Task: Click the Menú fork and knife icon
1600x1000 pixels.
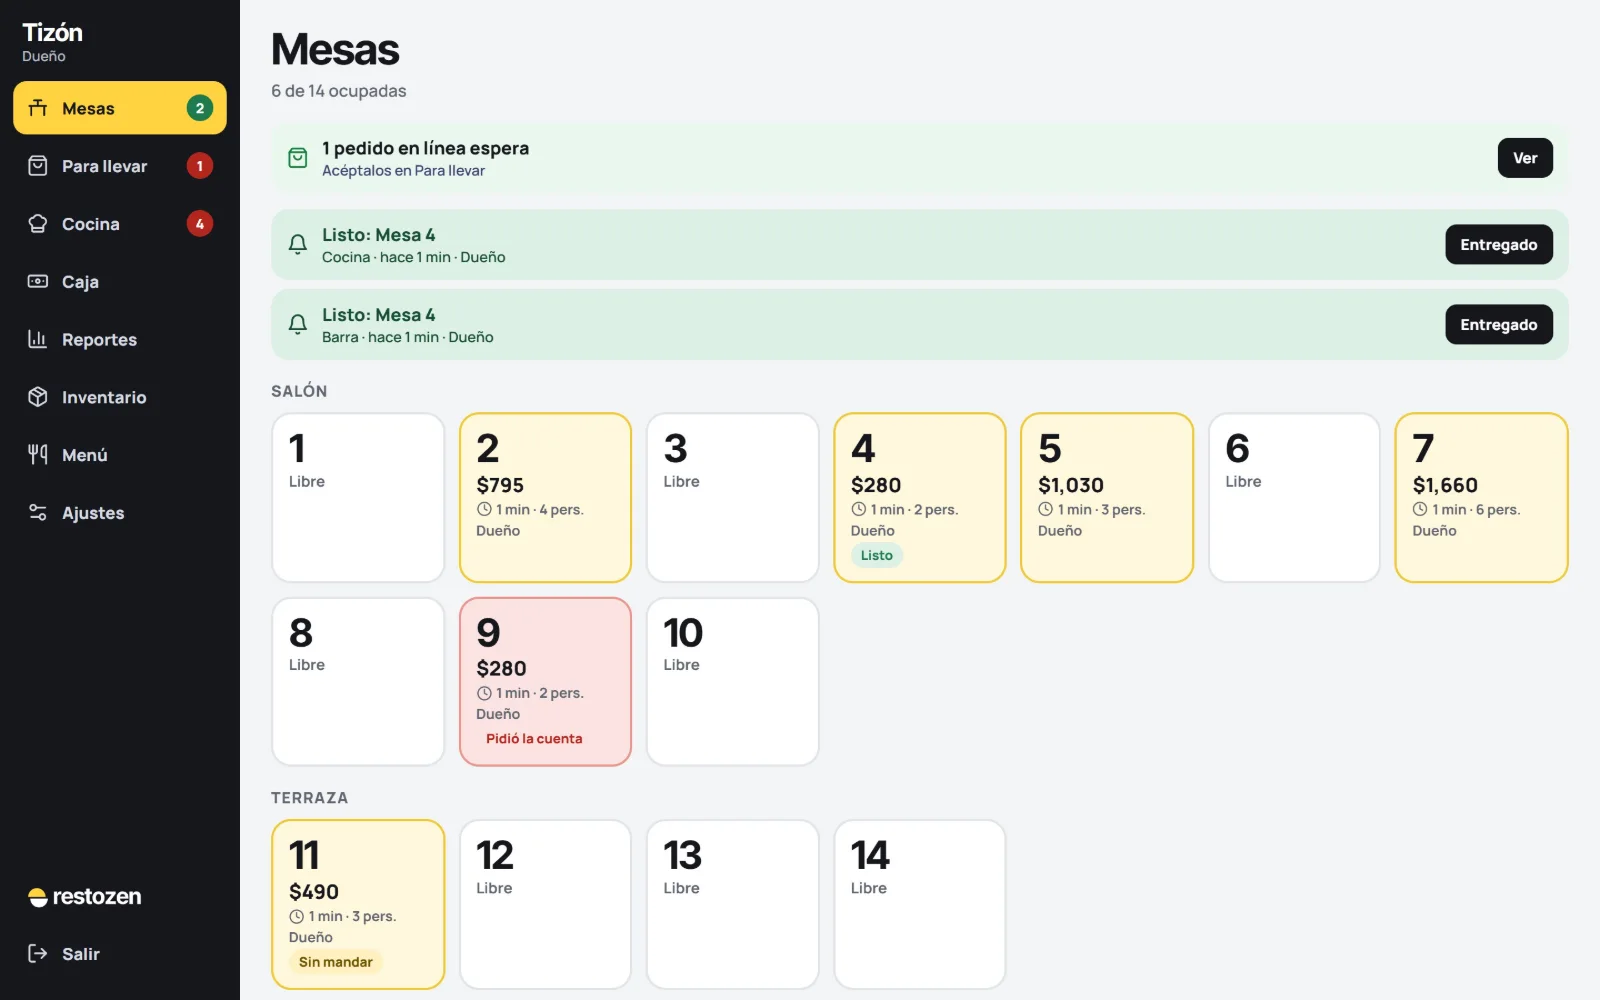Action: [x=38, y=455]
